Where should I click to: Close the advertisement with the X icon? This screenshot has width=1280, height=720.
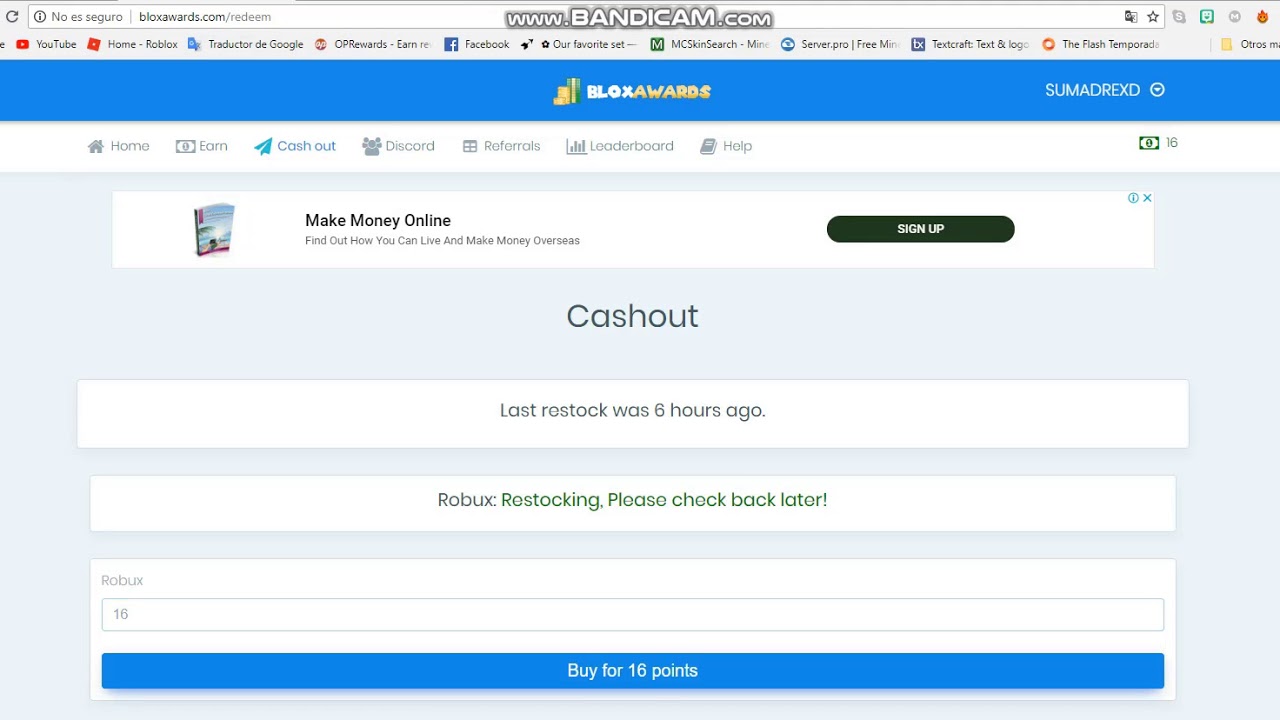click(x=1147, y=198)
